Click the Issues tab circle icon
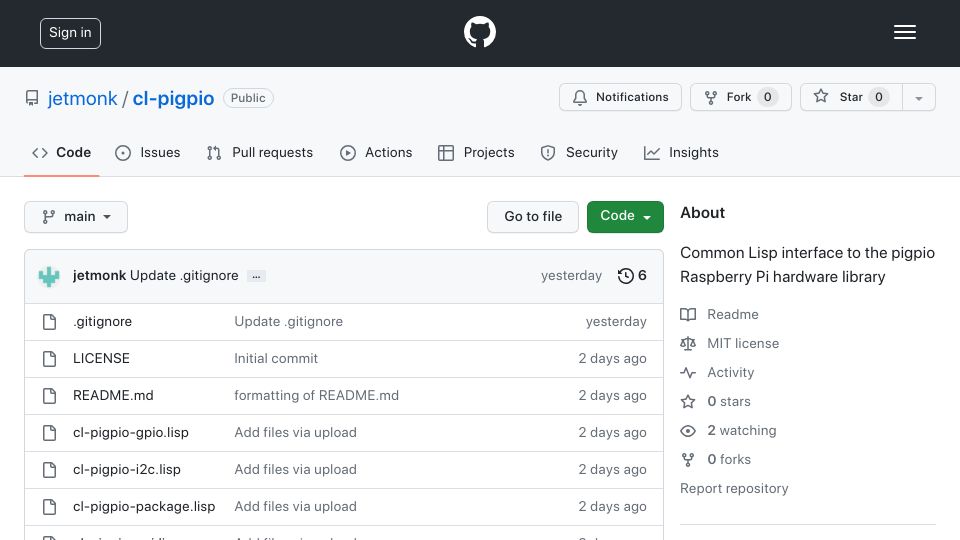 click(123, 153)
